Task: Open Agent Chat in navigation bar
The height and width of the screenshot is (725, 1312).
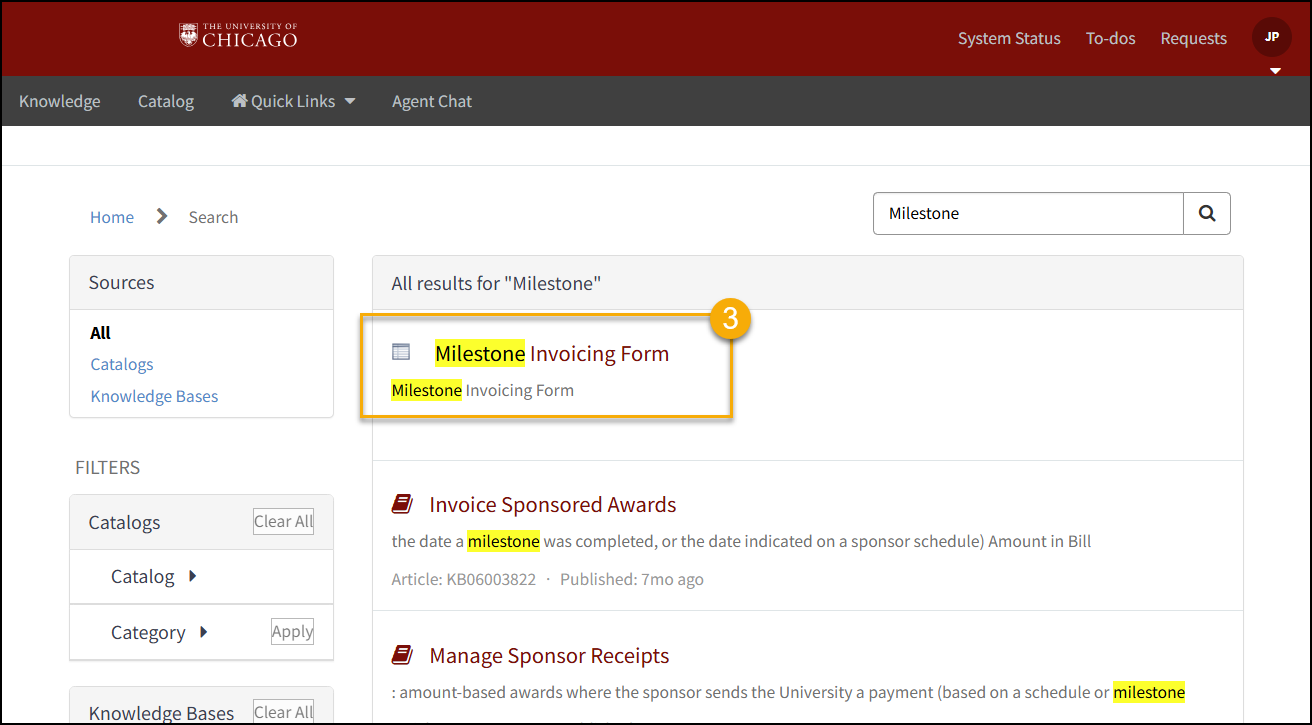Action: click(x=432, y=101)
